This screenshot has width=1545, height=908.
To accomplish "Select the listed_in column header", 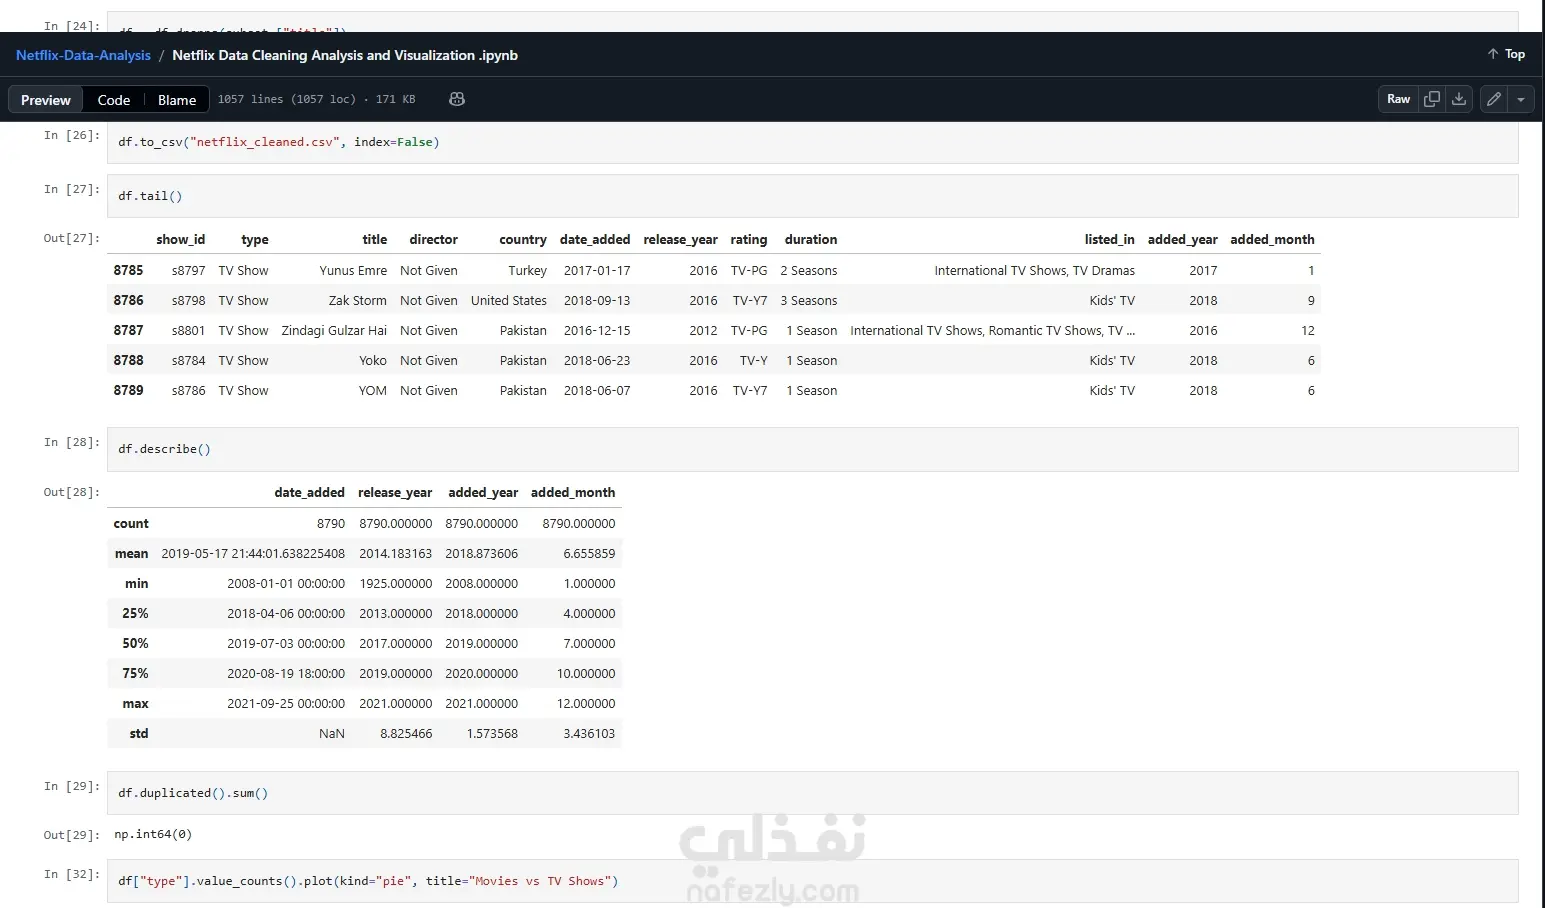I will coord(1109,240).
